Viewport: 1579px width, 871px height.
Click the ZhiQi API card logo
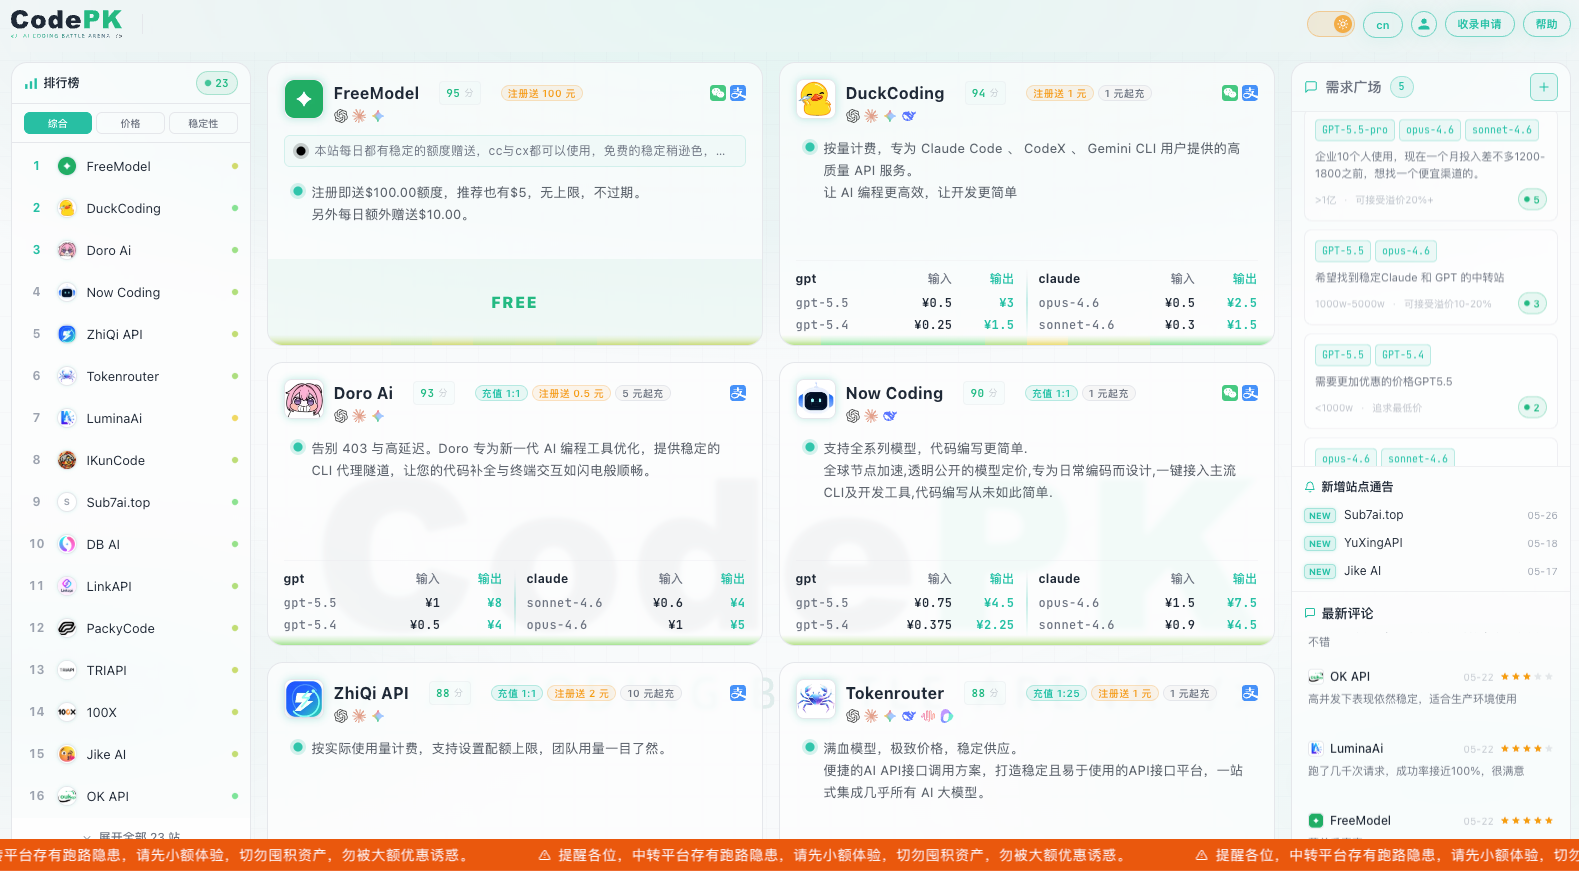coord(304,699)
